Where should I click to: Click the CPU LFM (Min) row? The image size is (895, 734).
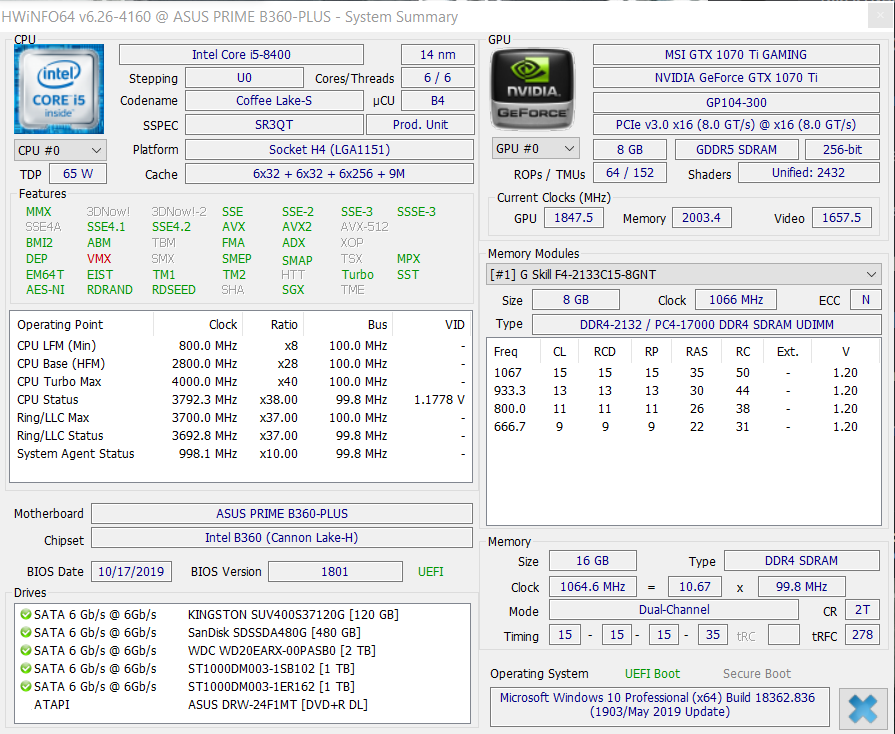241,346
